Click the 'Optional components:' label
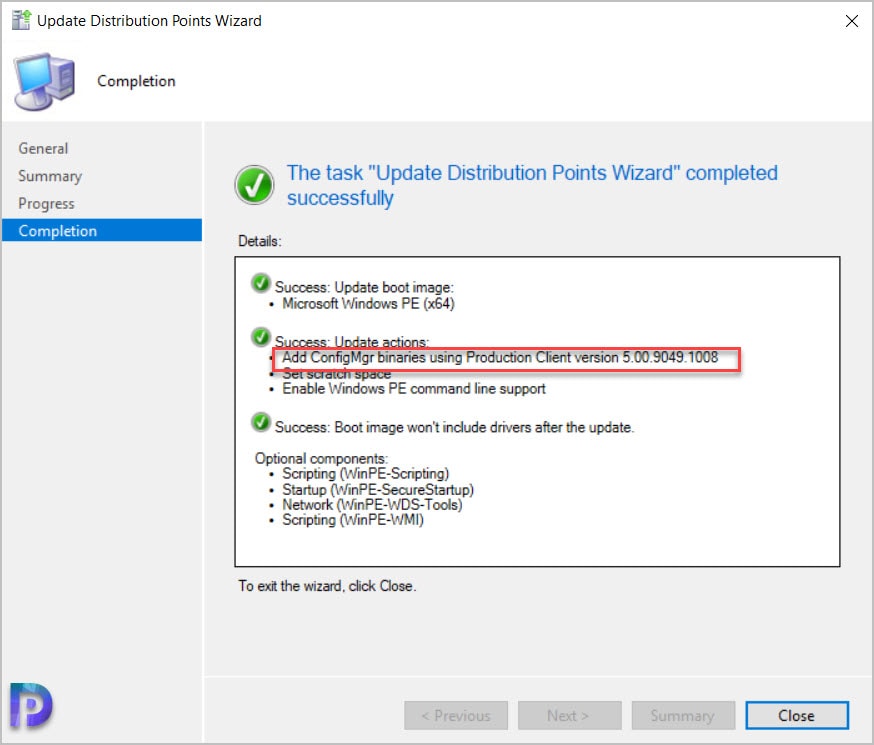This screenshot has height=745, width=874. click(321, 458)
